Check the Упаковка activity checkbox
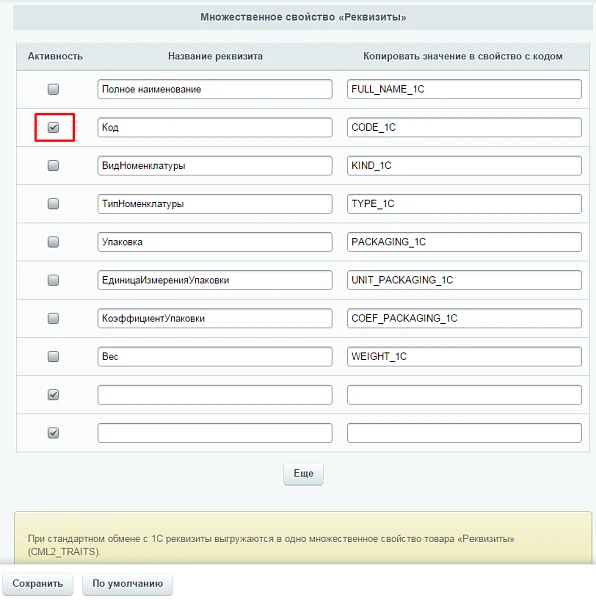The height and width of the screenshot is (600, 596). [x=53, y=242]
